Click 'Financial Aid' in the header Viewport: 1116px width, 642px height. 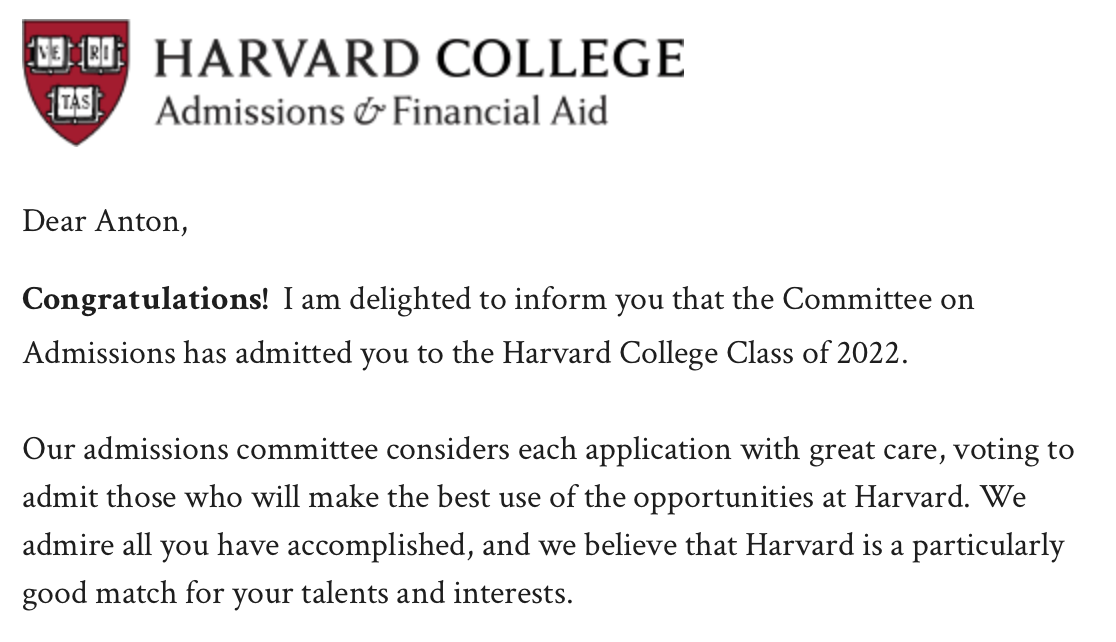click(500, 112)
